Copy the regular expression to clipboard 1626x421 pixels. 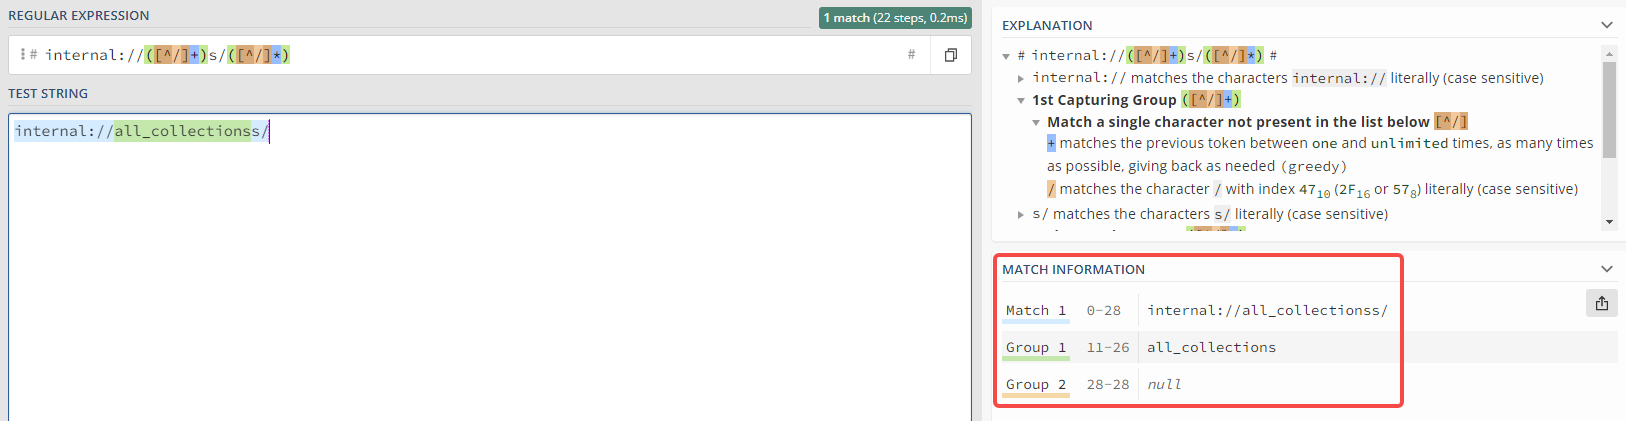pyautogui.click(x=950, y=55)
